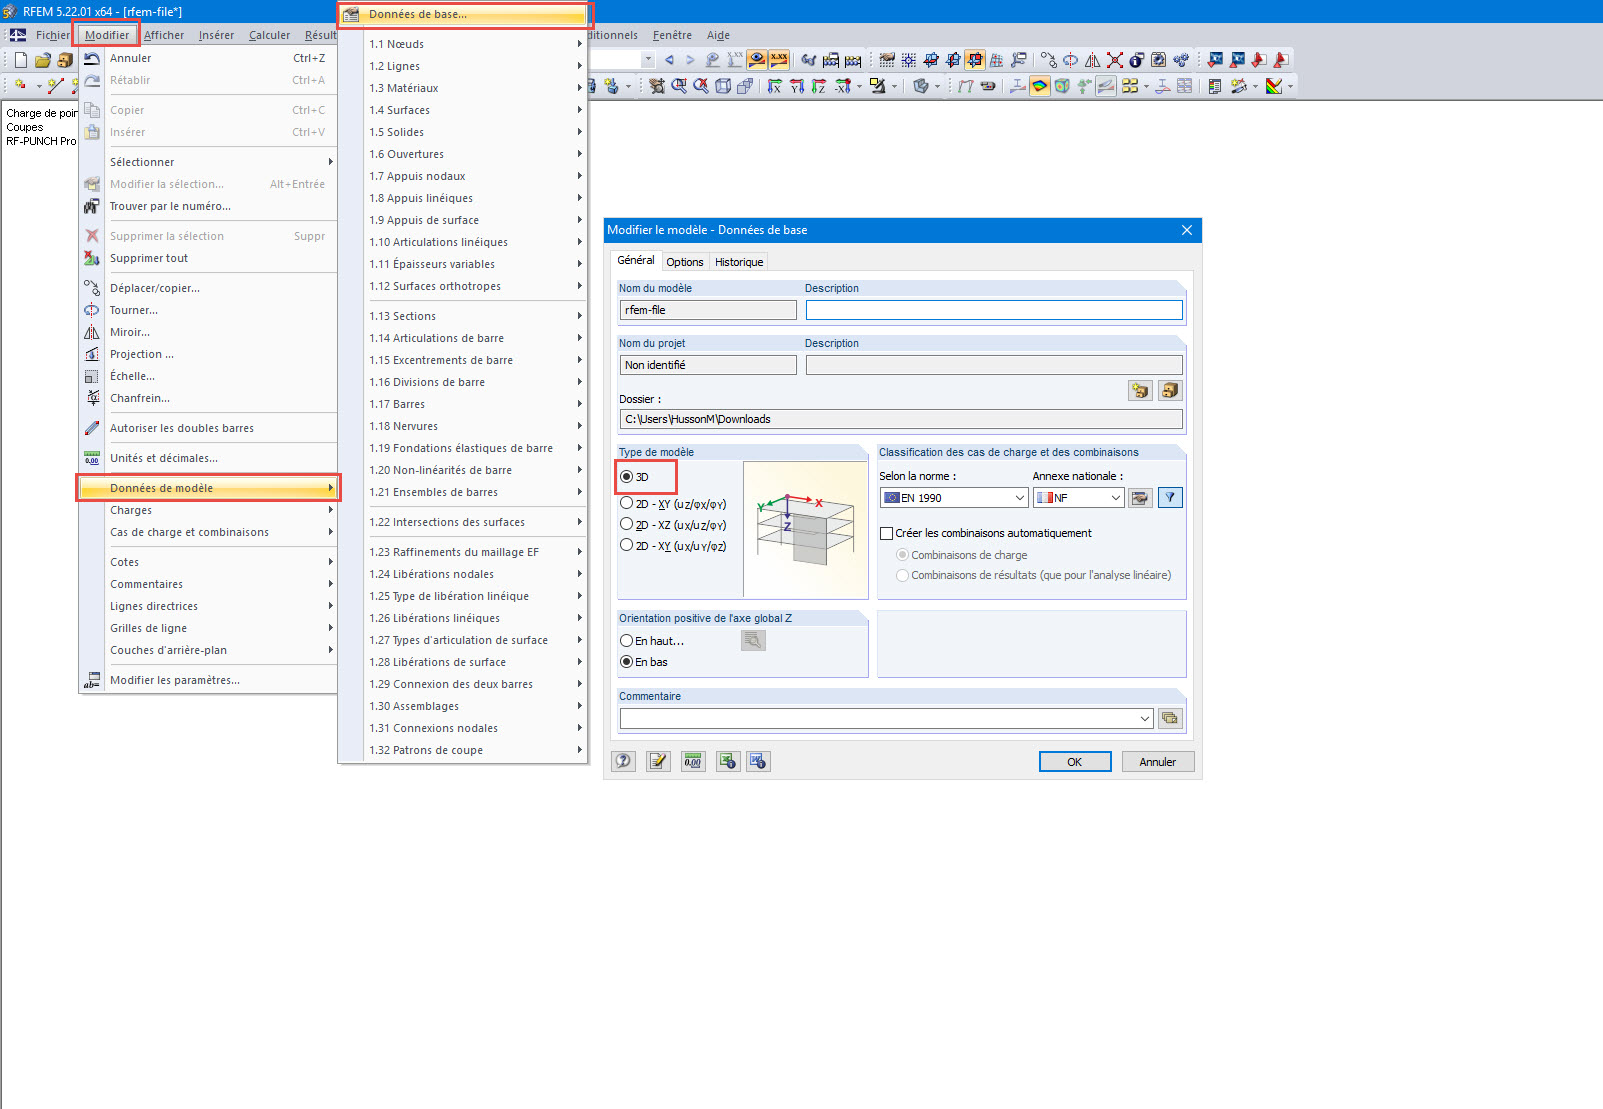Viewport: 1603px width, 1109px height.
Task: Select 2D - XY (ux/uy/φz) model type
Action: coord(627,546)
